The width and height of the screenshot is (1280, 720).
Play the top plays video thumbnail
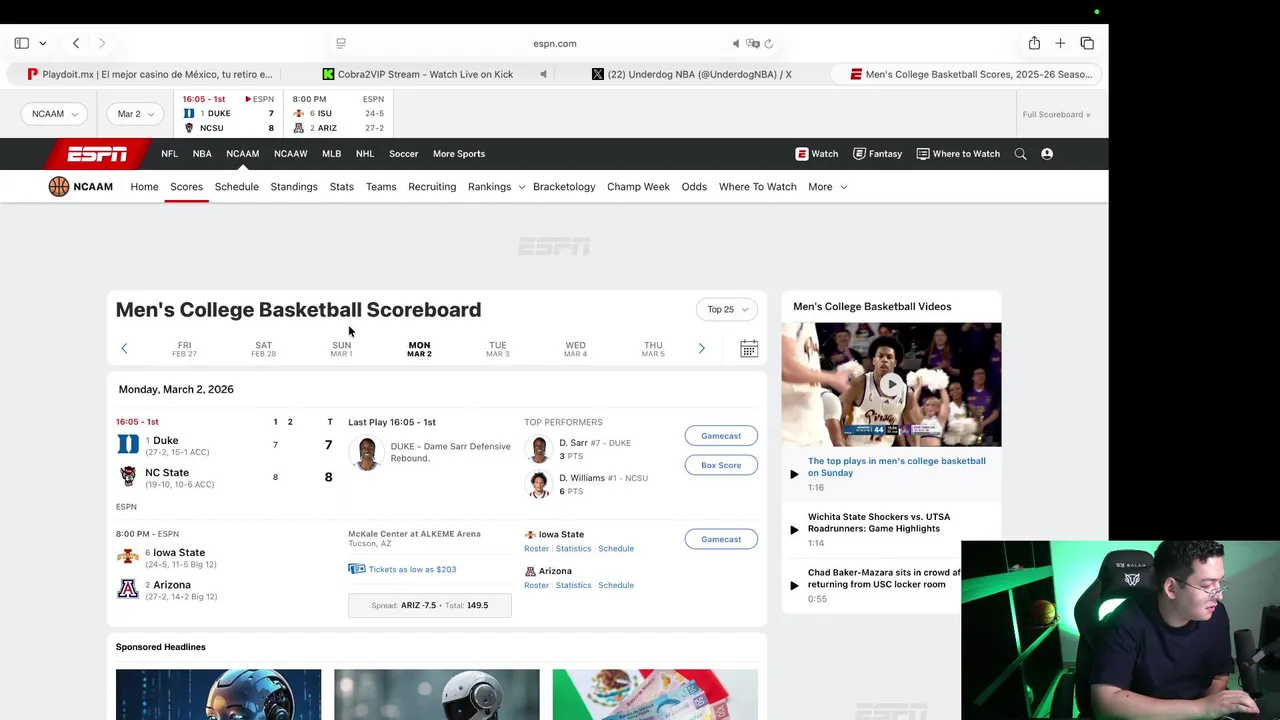point(891,384)
